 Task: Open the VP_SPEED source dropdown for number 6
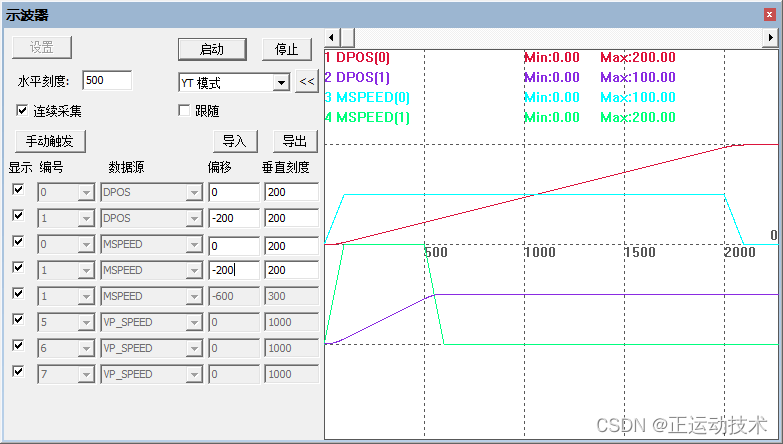point(193,348)
